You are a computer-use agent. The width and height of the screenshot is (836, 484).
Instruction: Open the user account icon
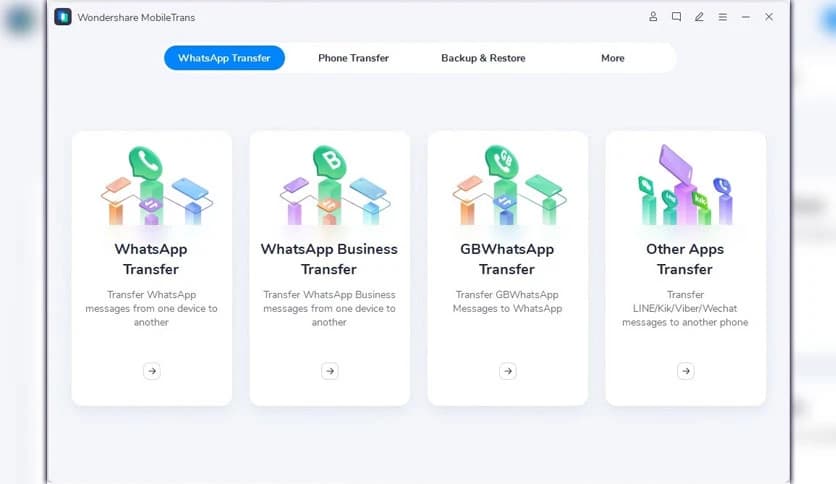(653, 17)
